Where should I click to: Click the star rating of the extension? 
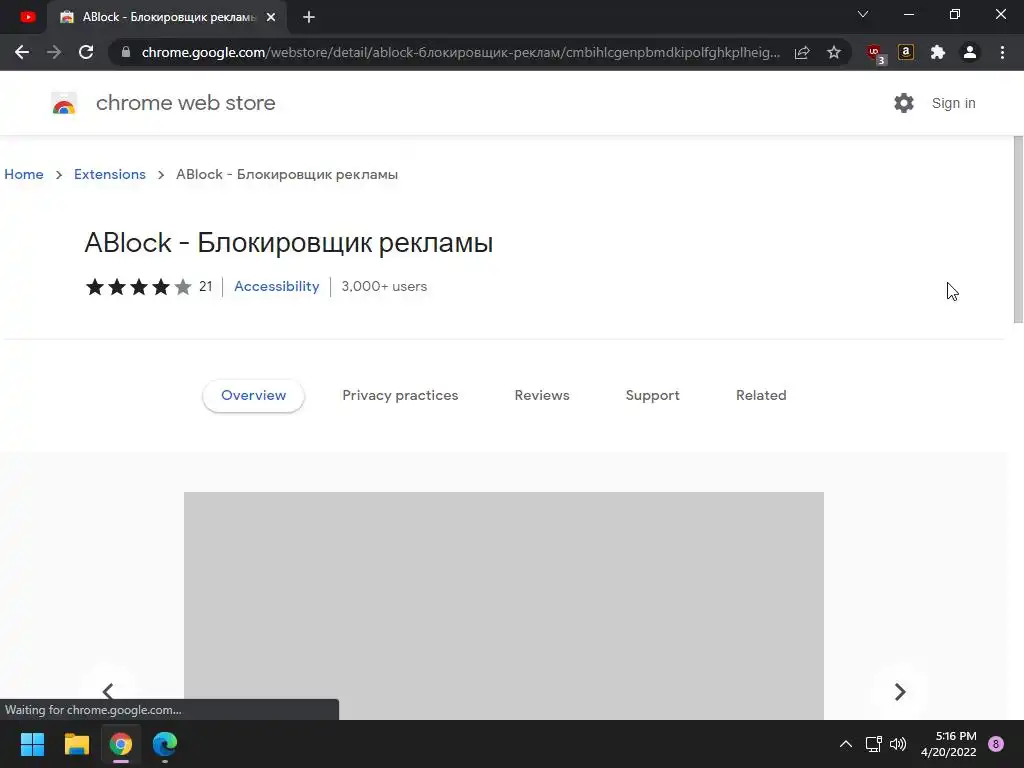coord(138,287)
